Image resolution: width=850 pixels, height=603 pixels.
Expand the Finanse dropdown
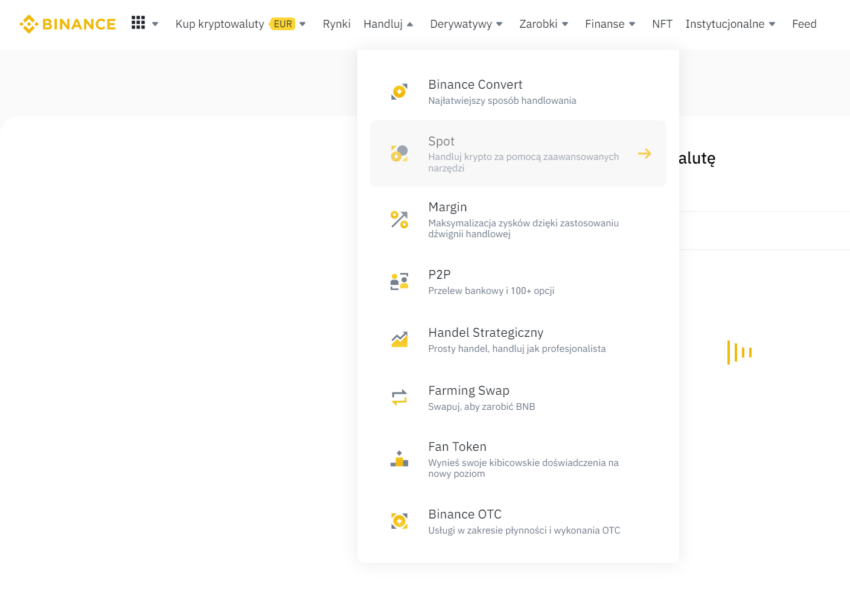[x=610, y=24]
